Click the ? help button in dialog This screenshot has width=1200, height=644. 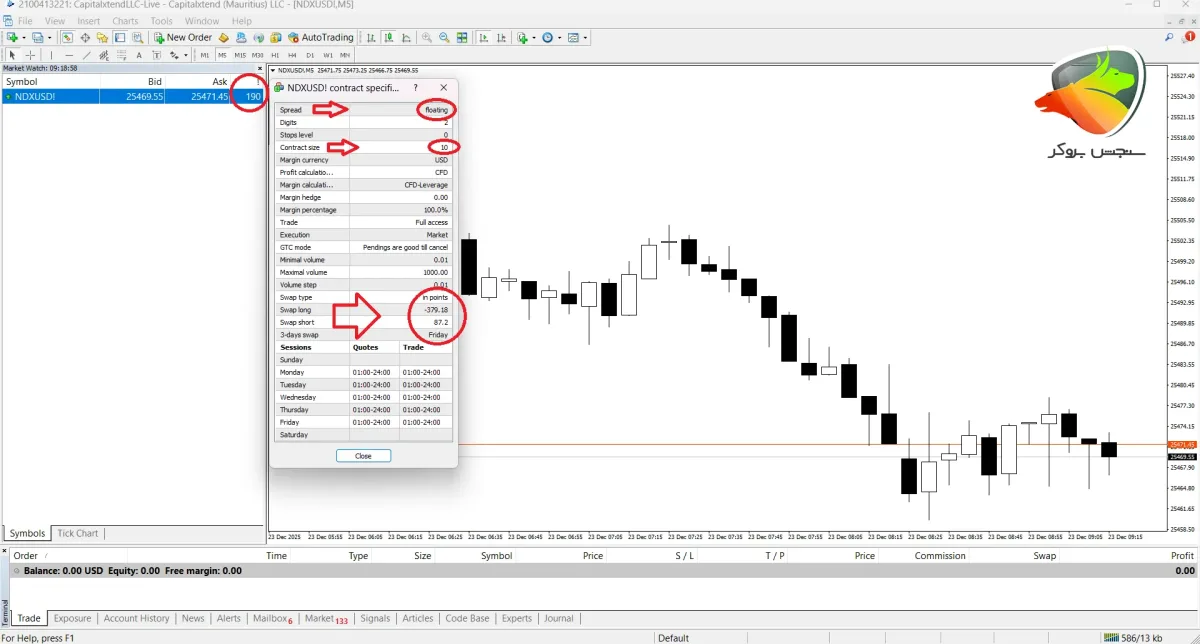(416, 88)
